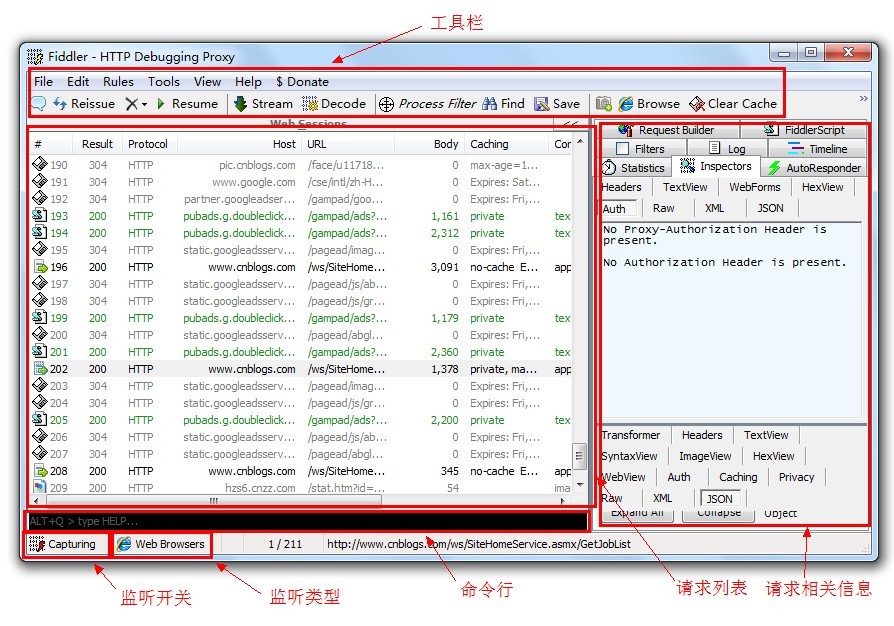
Task: Select session 196 icon
Action: [40, 267]
